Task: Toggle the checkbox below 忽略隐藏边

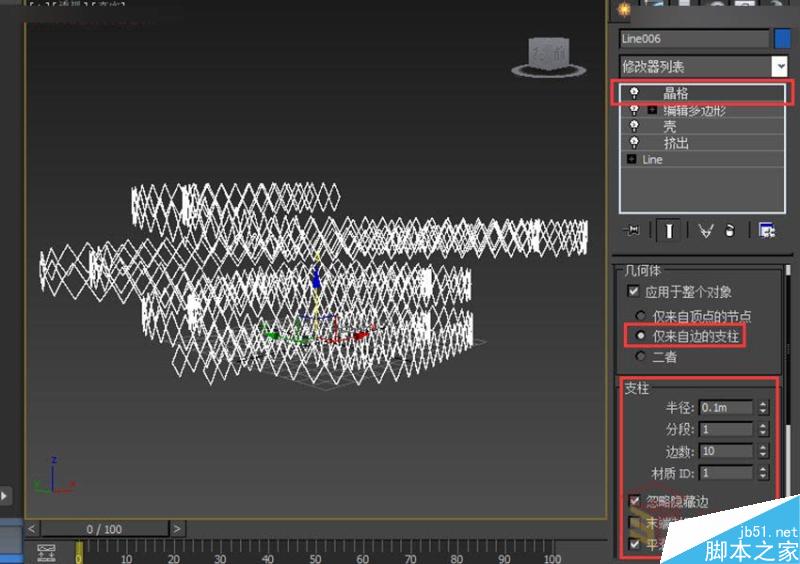Action: (634, 522)
